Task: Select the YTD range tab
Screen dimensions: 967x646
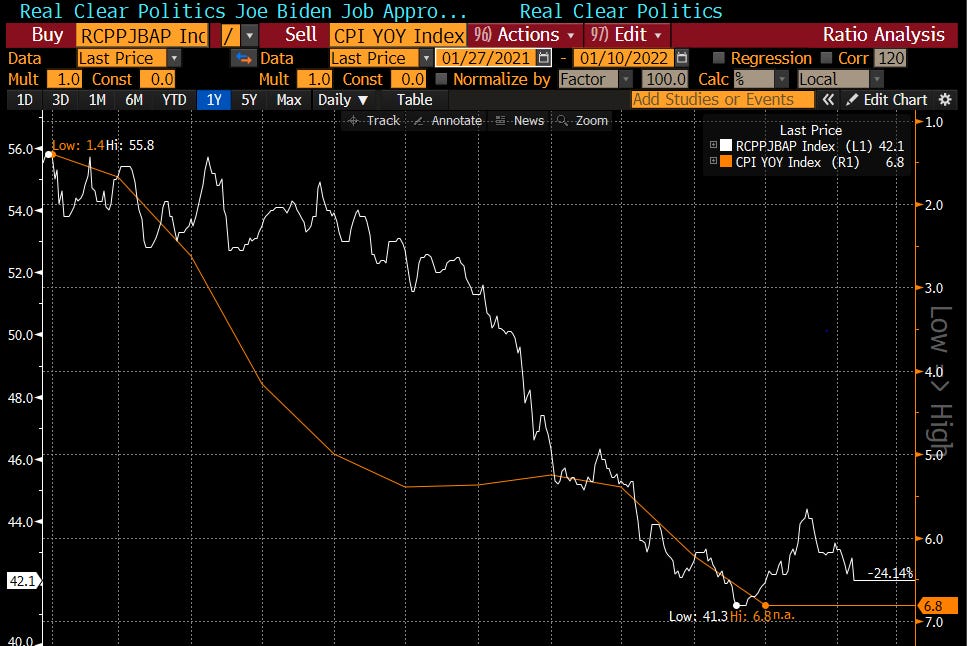Action: click(x=174, y=100)
